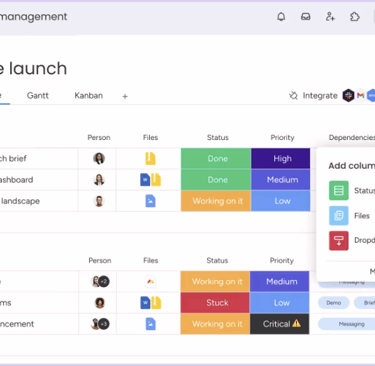Image resolution: width=375 pixels, height=366 pixels.
Task: Click the Messaging tag in the Critical row
Action: (x=347, y=324)
